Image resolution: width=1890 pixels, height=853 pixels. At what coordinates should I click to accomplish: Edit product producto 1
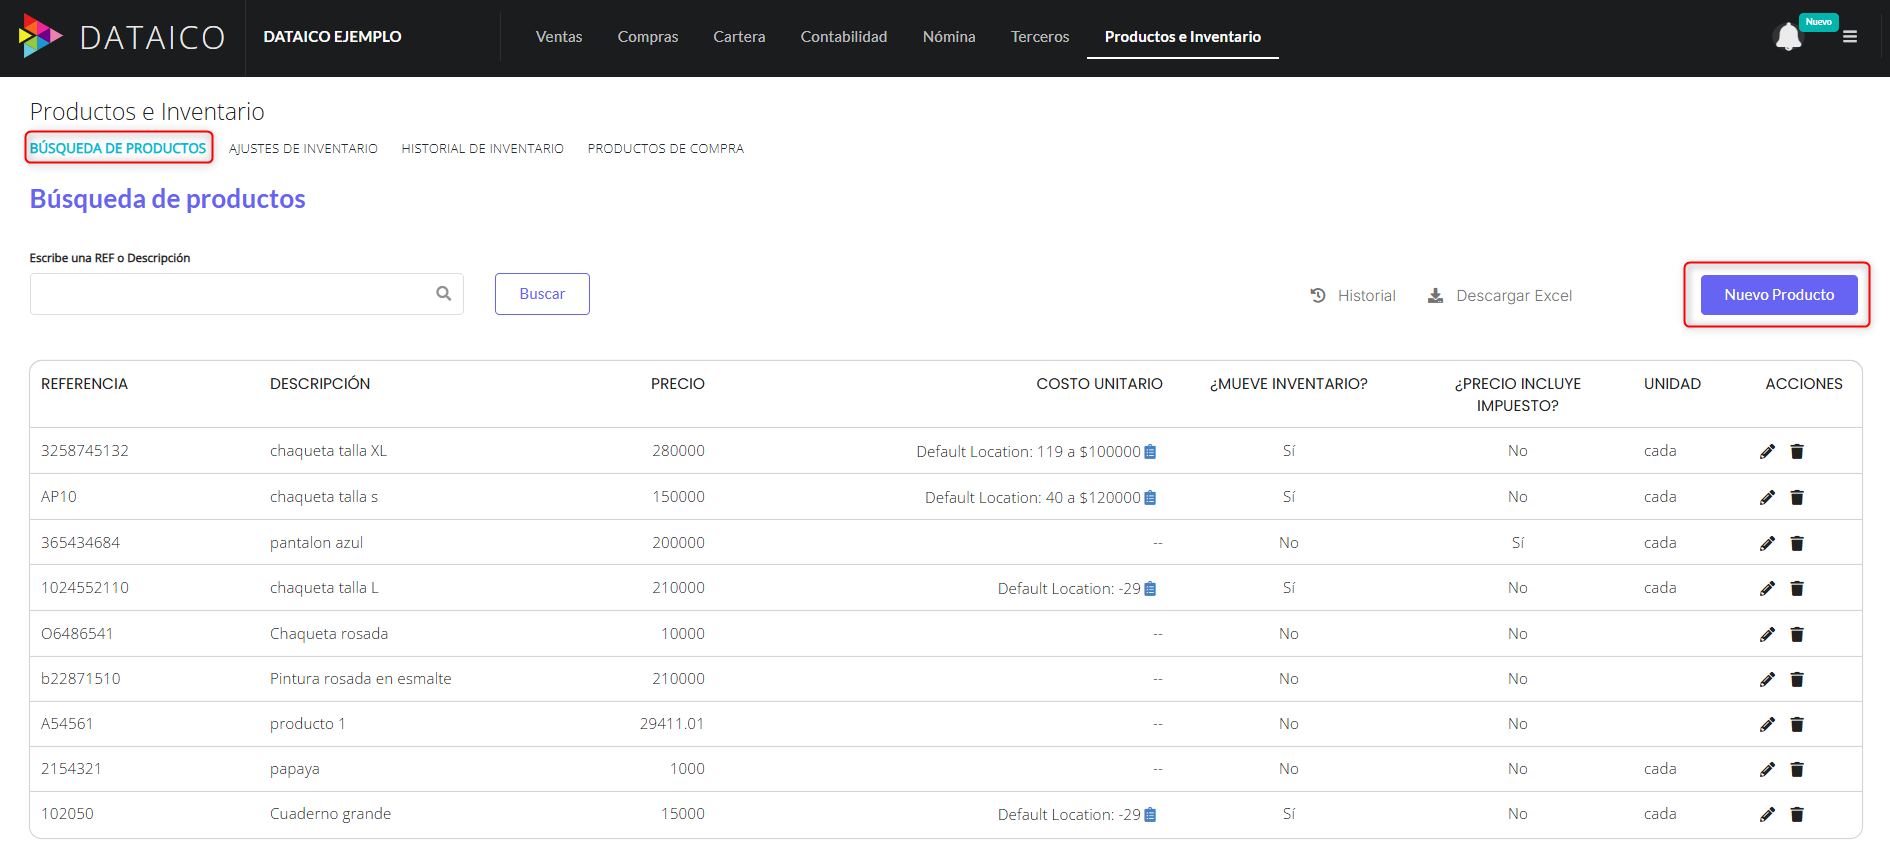coord(1767,724)
